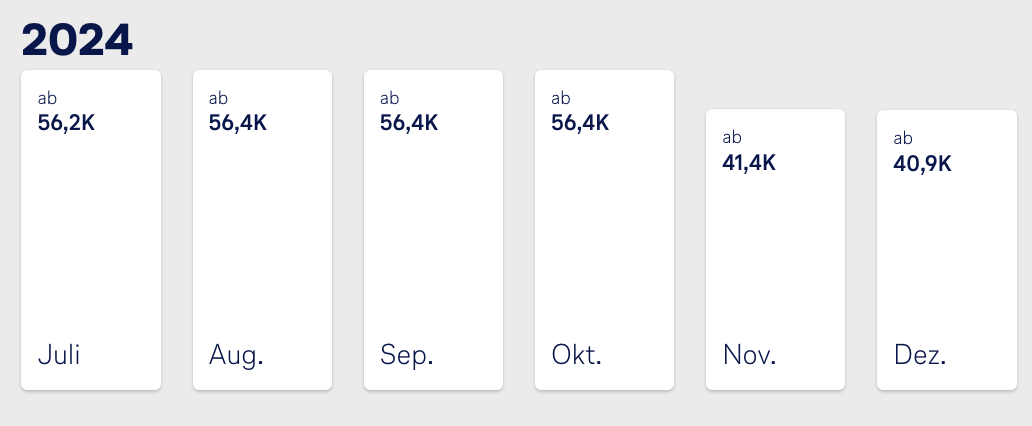Click the 2024 year heading

point(77,40)
